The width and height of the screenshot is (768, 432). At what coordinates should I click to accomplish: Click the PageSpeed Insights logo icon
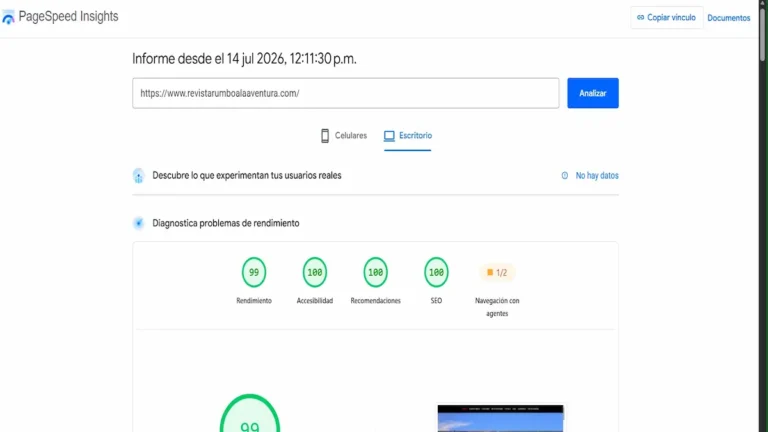tap(8, 18)
